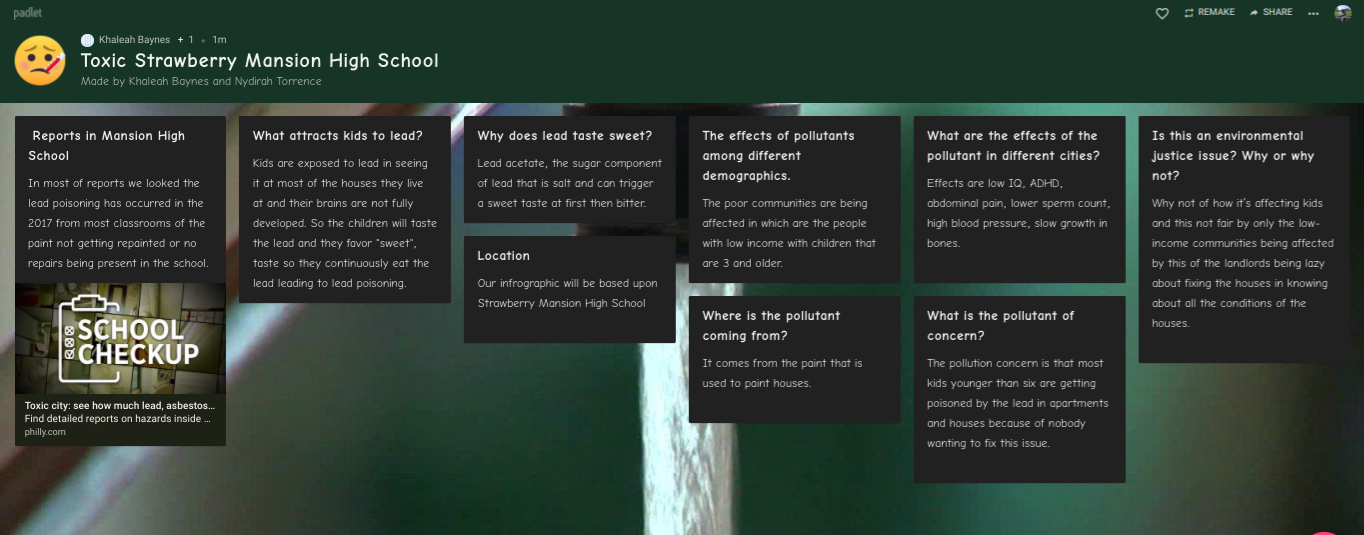Select the 'What is the pollutant of concern?' post
This screenshot has height=535, width=1364.
(x=1020, y=389)
